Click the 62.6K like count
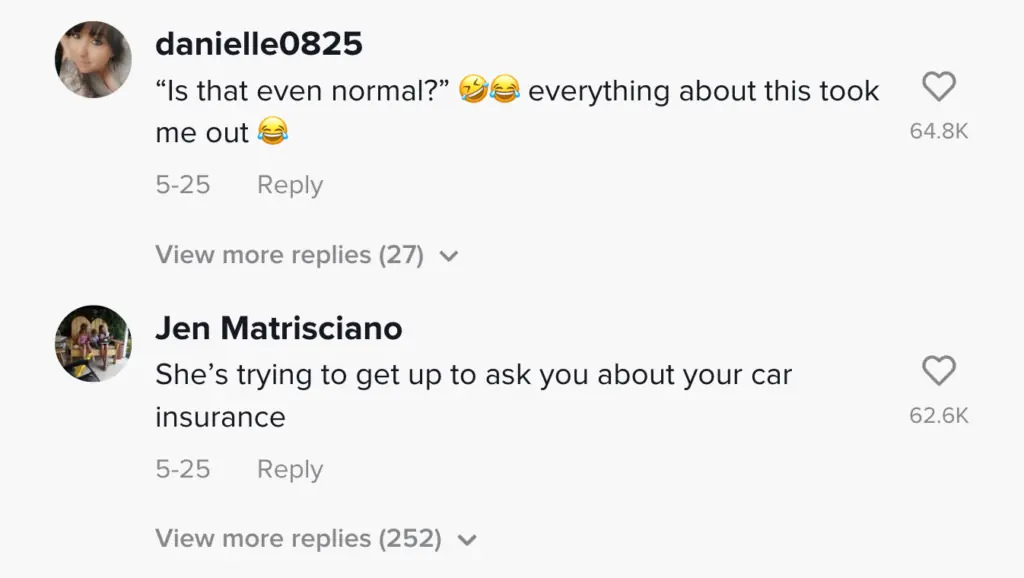 pos(938,415)
